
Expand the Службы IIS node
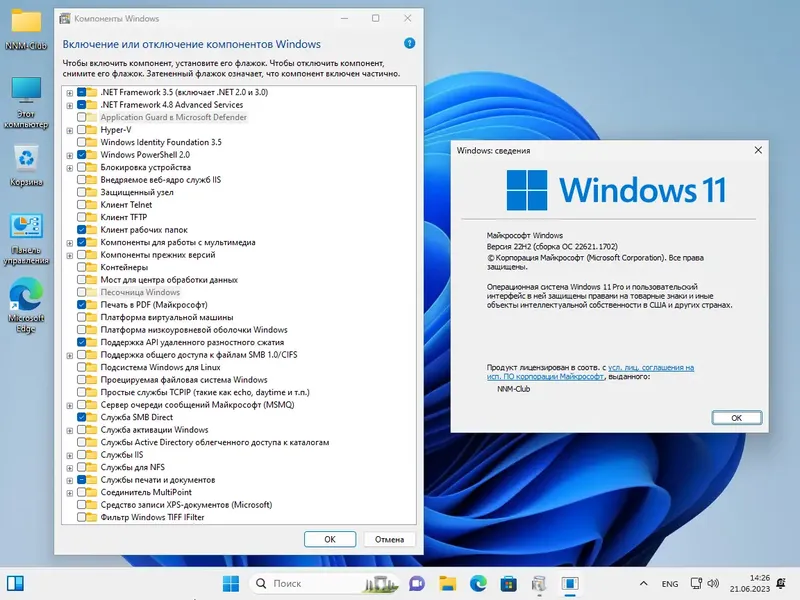(69, 455)
